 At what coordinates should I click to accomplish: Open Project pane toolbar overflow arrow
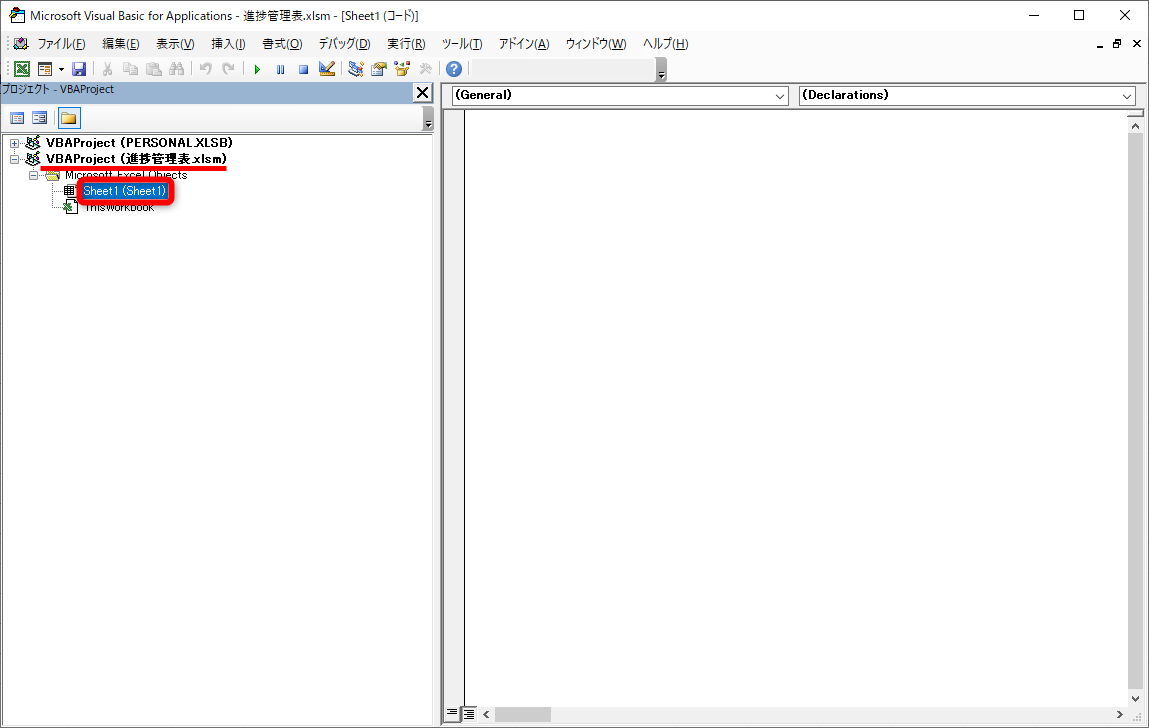coord(429,120)
